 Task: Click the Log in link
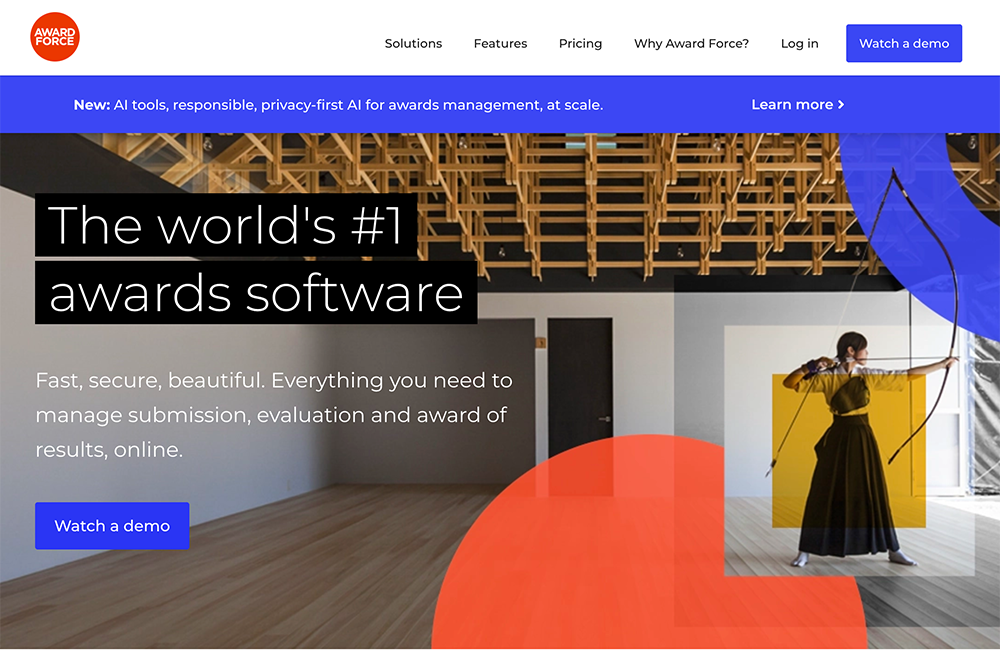(799, 43)
